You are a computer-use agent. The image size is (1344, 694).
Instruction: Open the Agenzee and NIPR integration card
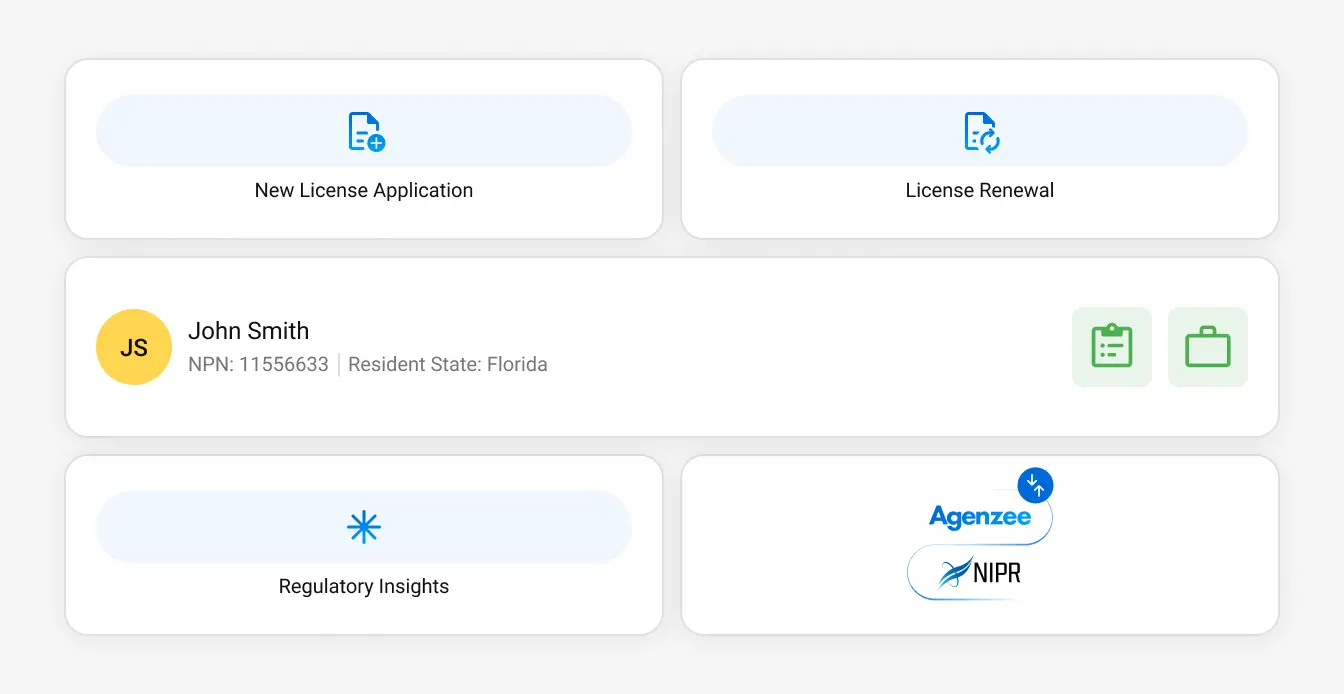tap(979, 545)
